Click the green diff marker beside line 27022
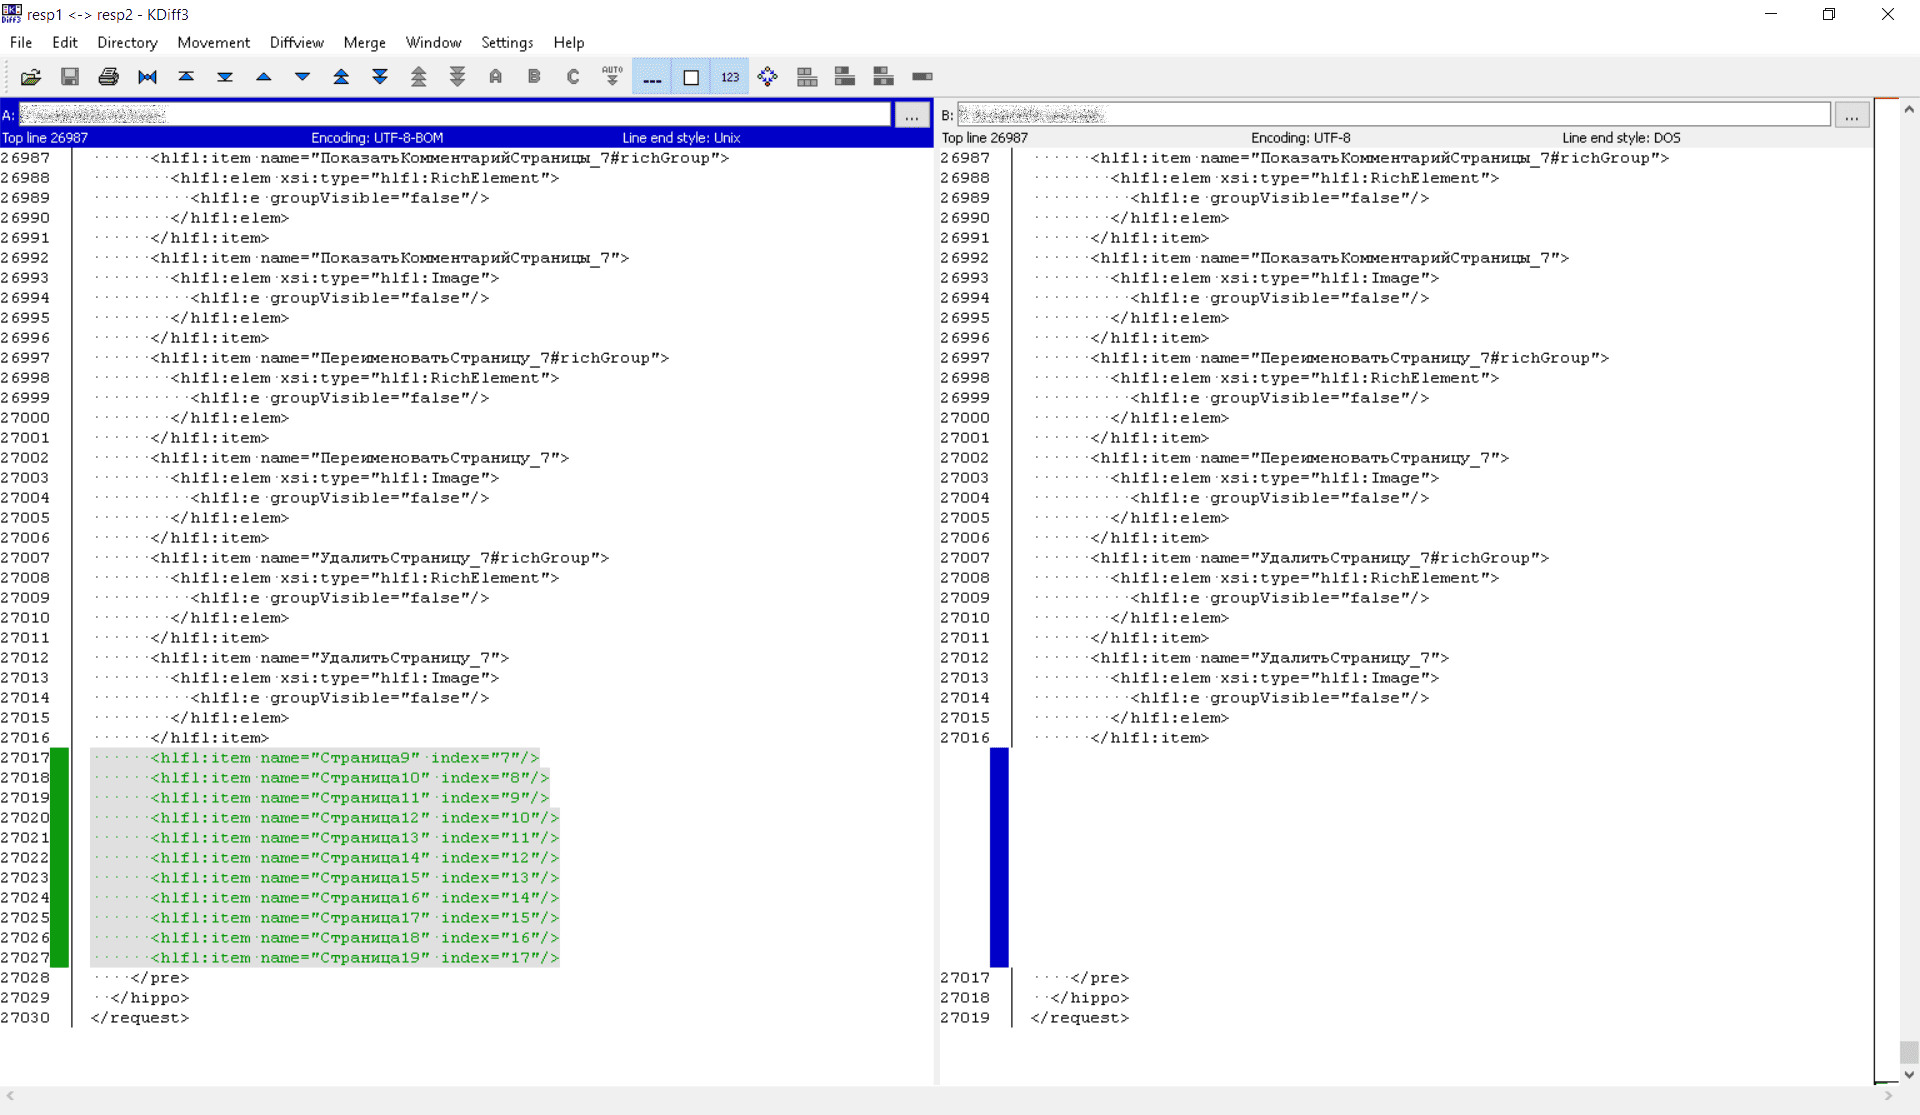This screenshot has width=1920, height=1115. [x=60, y=858]
